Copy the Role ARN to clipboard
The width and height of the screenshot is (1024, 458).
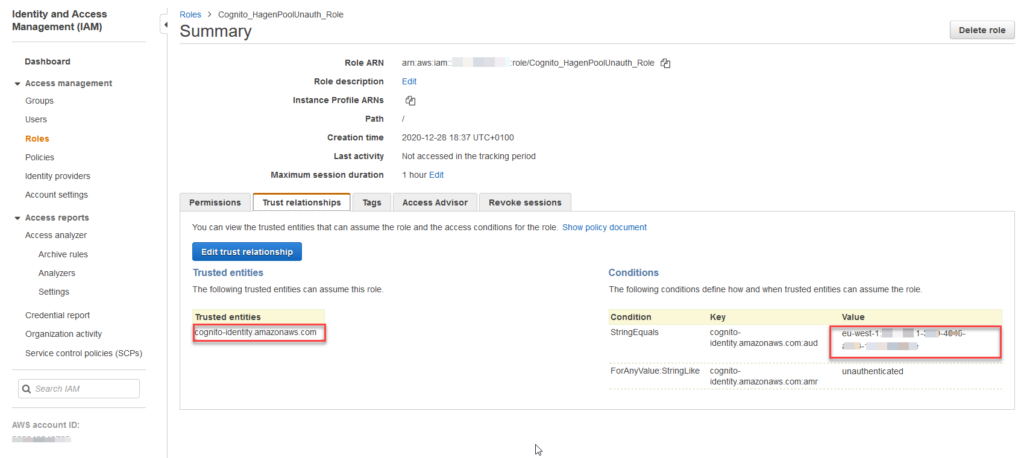click(665, 63)
